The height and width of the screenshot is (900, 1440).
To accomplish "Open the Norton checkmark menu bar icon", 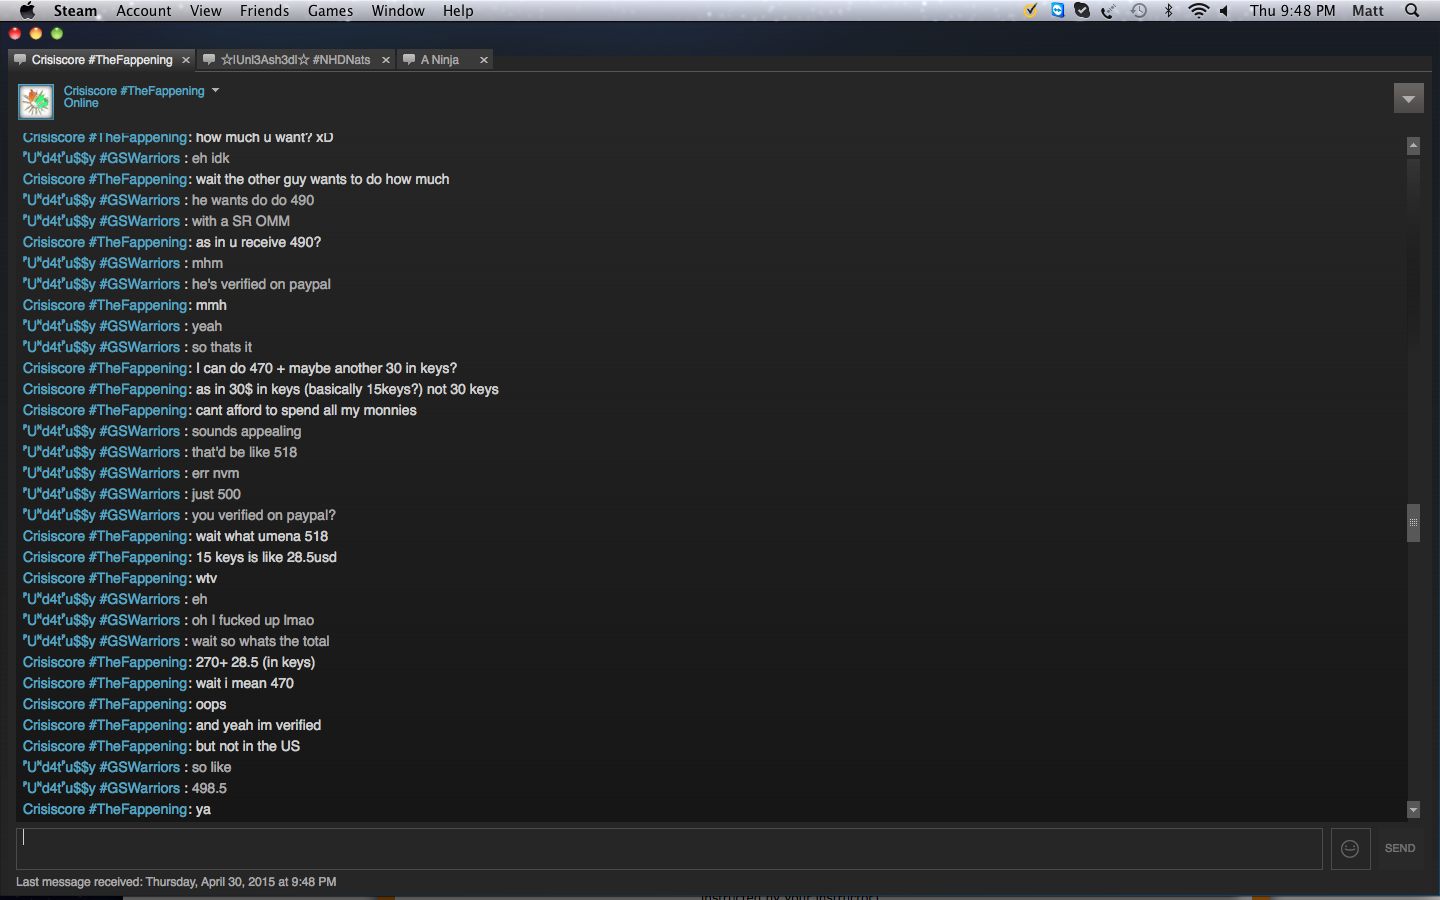I will click(1030, 11).
